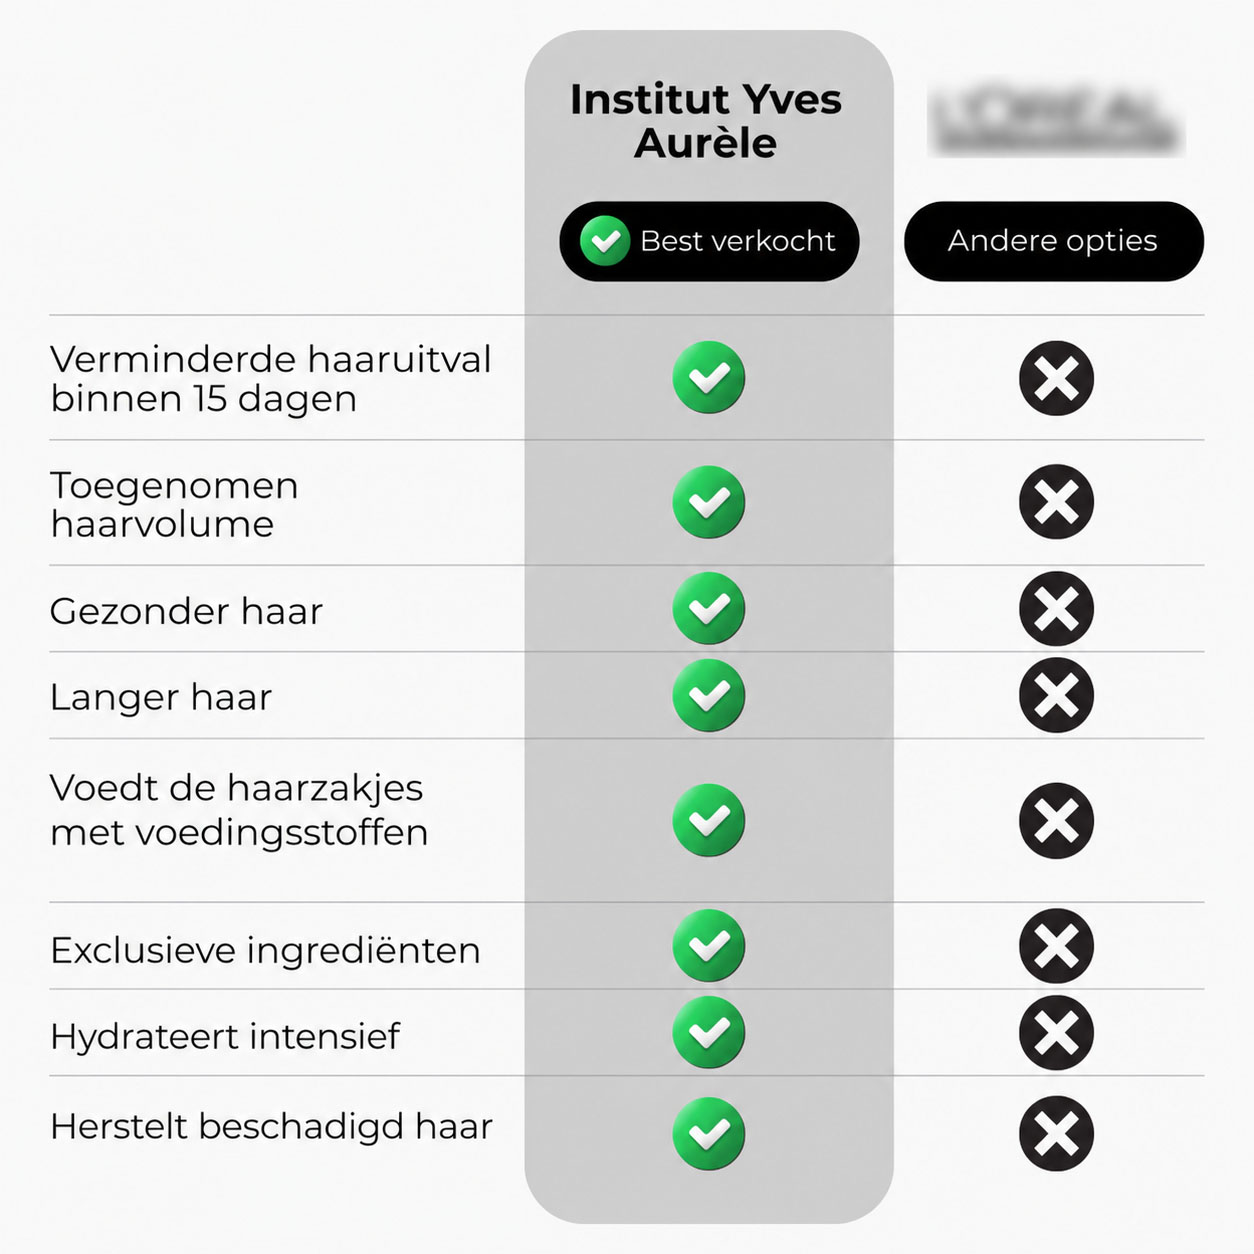Click the green checkmark beside Gezonder haar
The height and width of the screenshot is (1254, 1254).
point(709,608)
